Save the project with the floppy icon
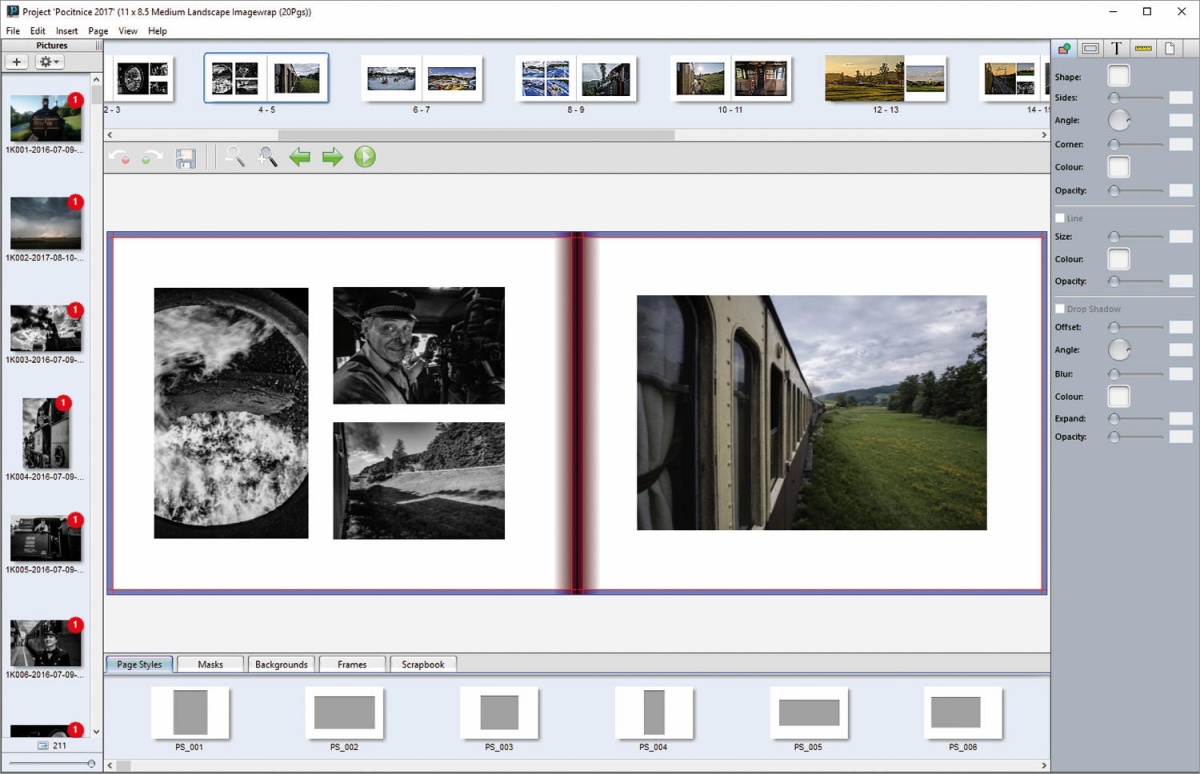 [x=185, y=157]
